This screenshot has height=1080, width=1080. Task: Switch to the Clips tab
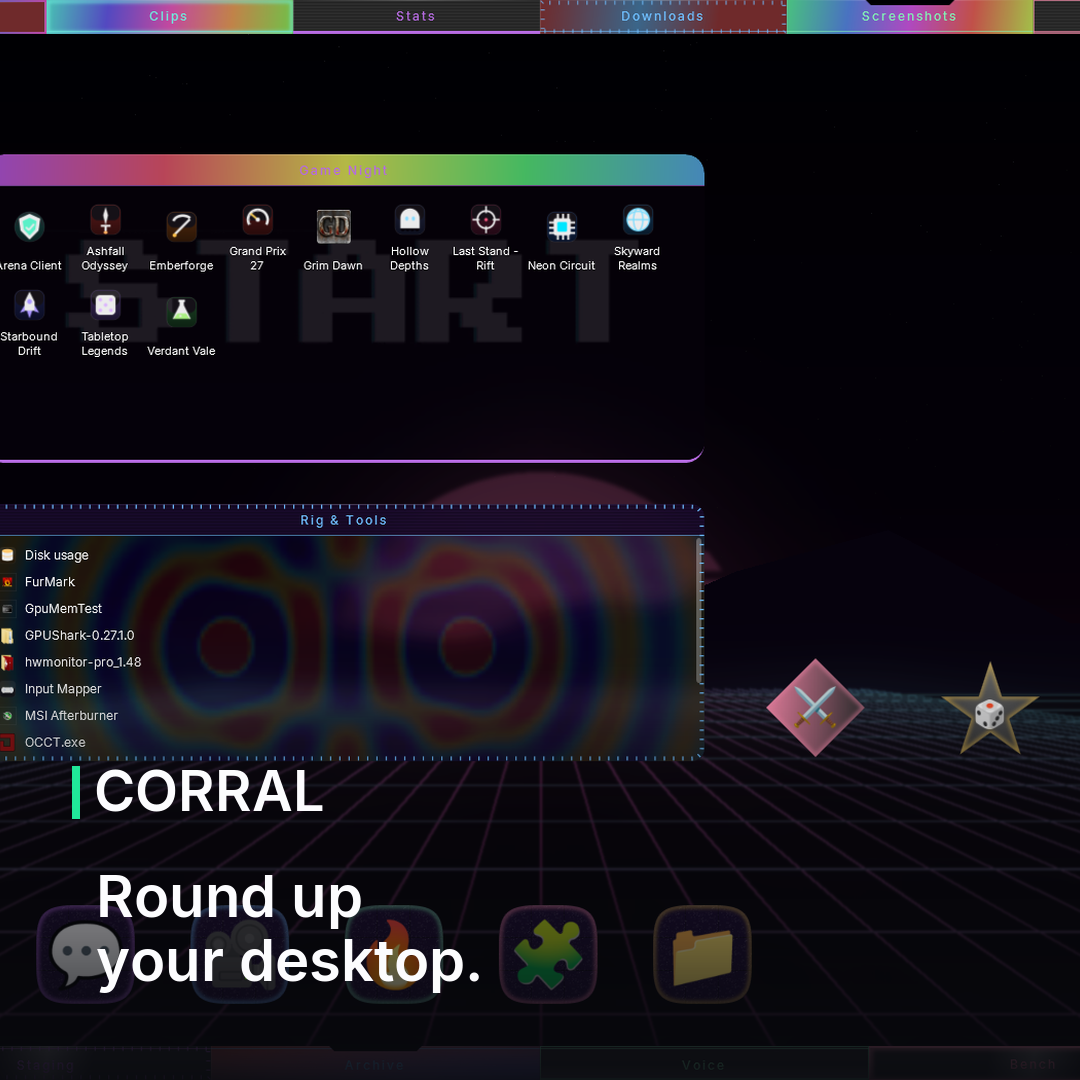tap(169, 17)
